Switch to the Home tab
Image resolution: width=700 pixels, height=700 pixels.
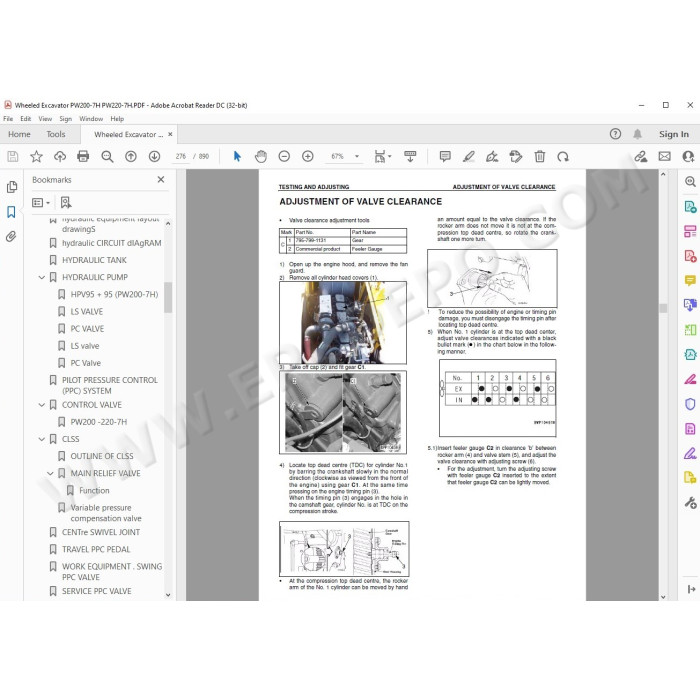coord(19,134)
